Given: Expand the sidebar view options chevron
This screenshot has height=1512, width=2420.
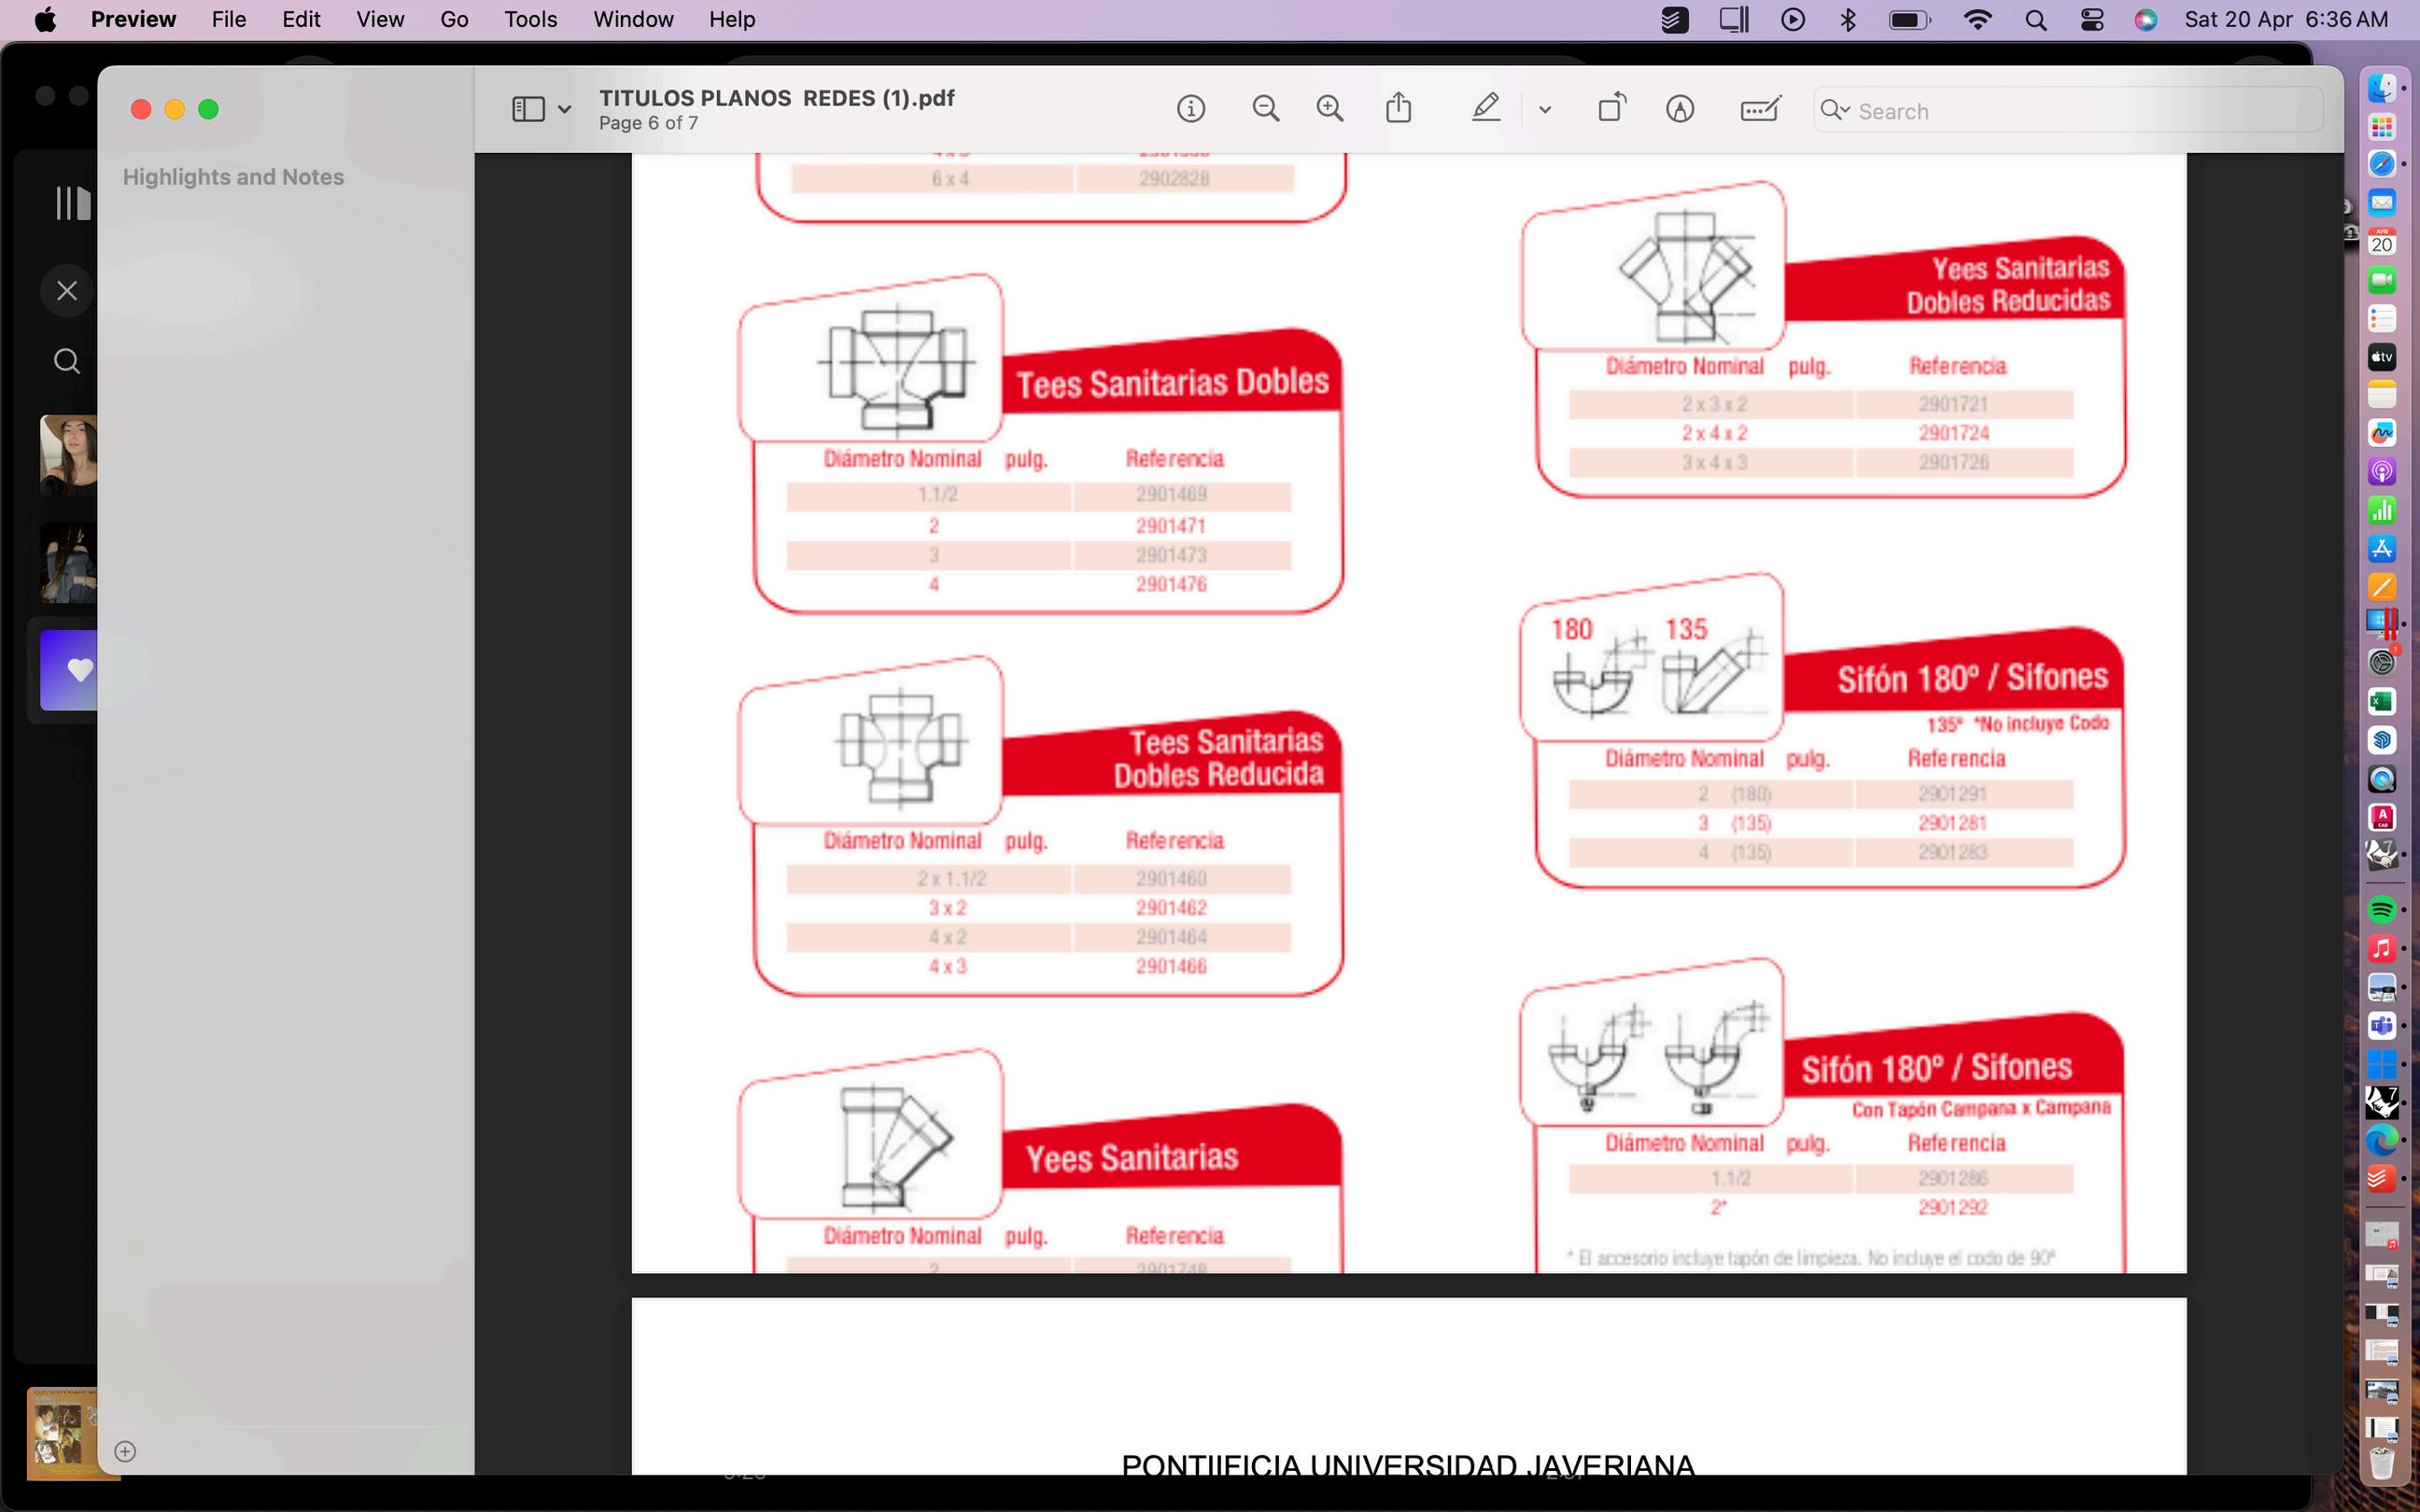Looking at the screenshot, I should pos(565,110).
